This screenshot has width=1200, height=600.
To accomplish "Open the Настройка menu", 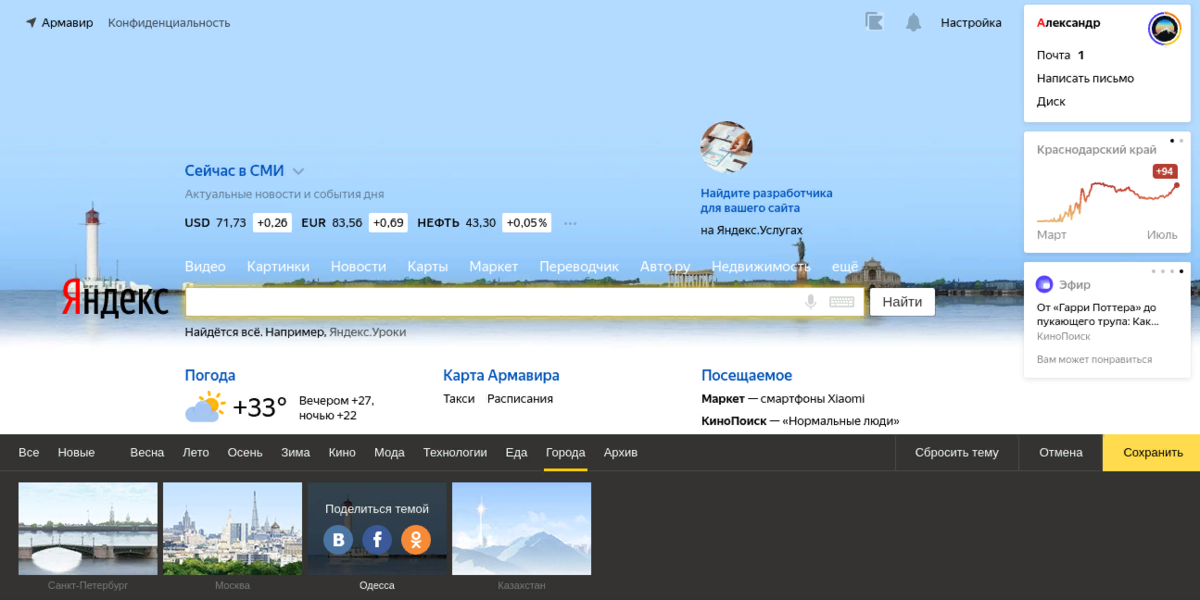I will click(971, 22).
